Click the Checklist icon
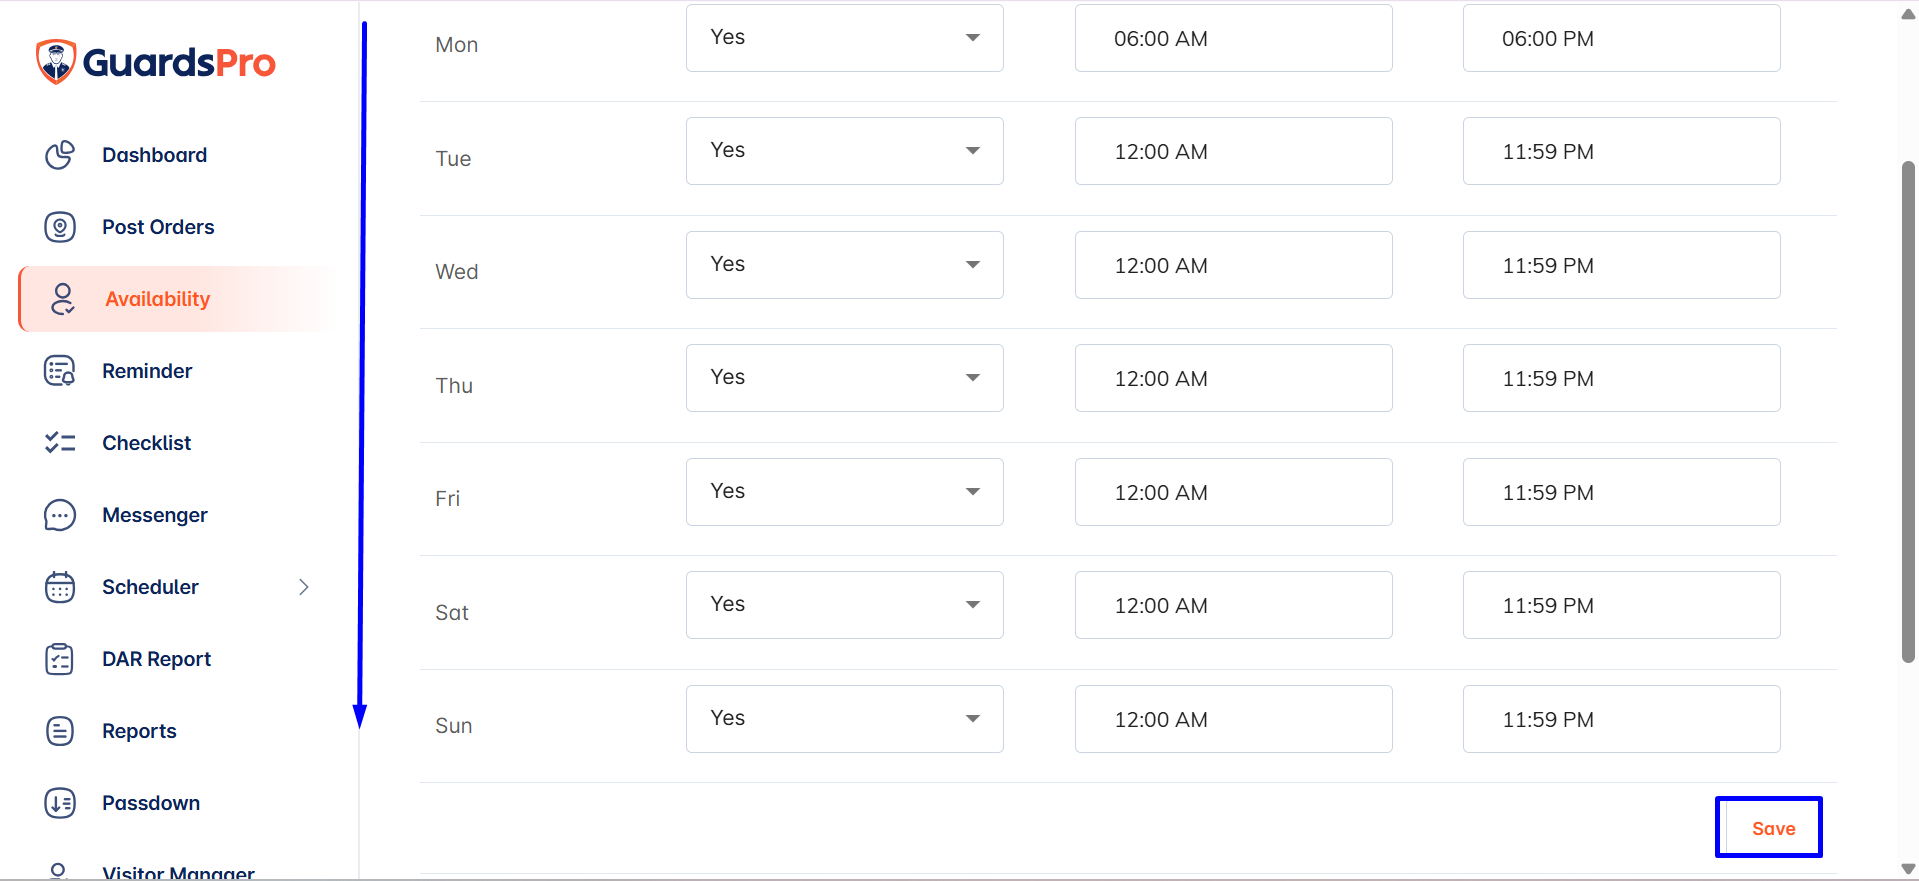 pos(60,443)
